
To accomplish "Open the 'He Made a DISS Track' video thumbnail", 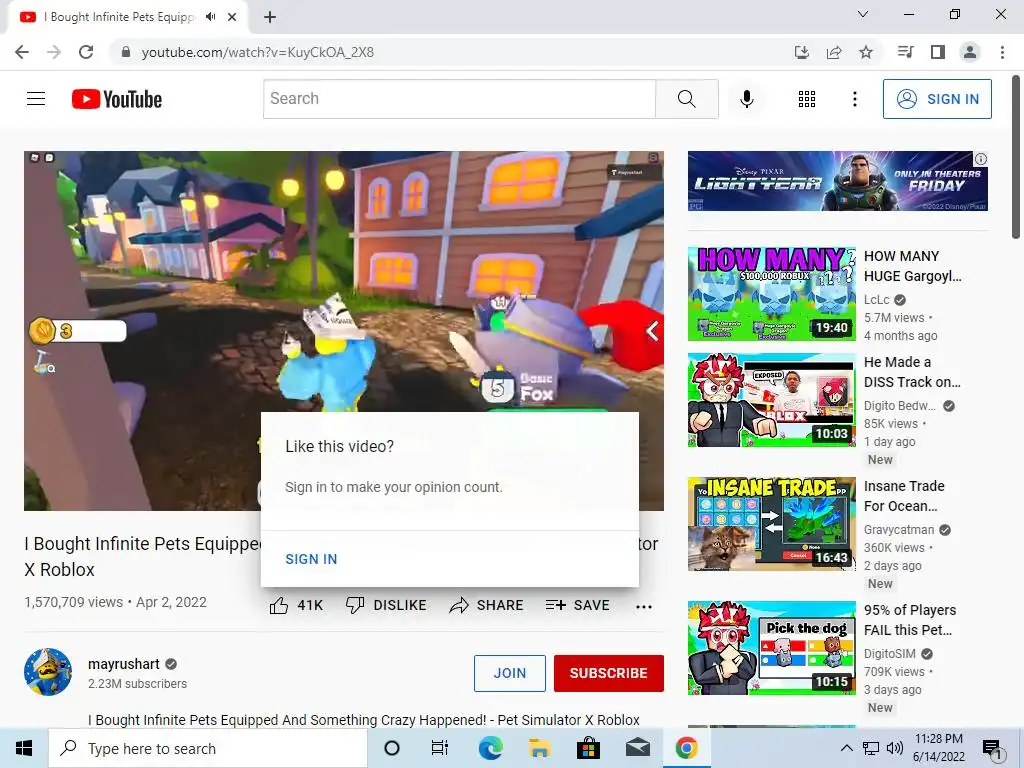I will [771, 400].
